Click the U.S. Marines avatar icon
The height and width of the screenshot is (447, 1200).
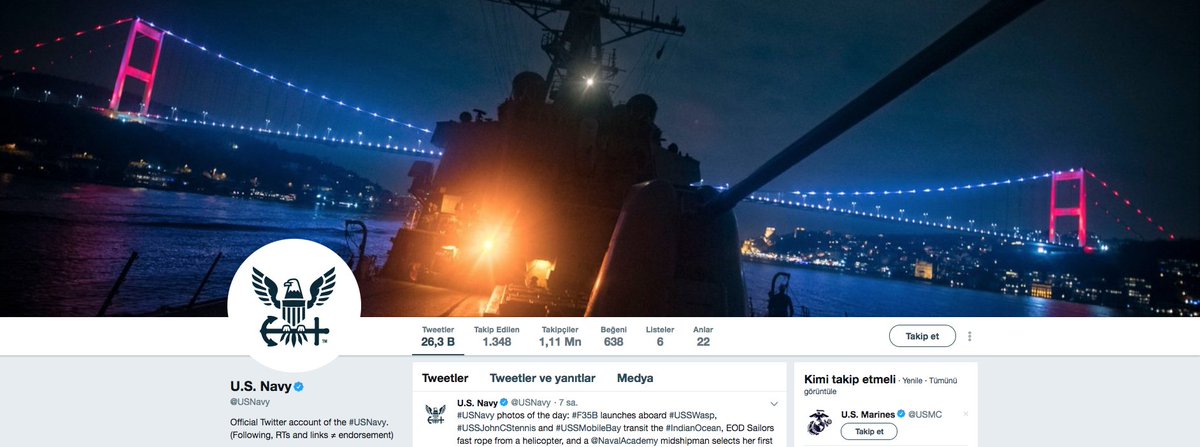(819, 422)
